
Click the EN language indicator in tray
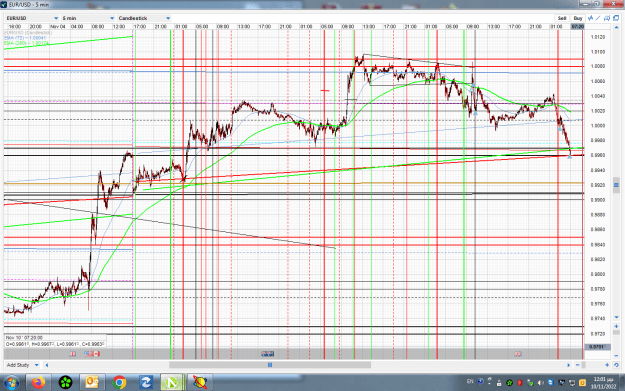pos(470,382)
